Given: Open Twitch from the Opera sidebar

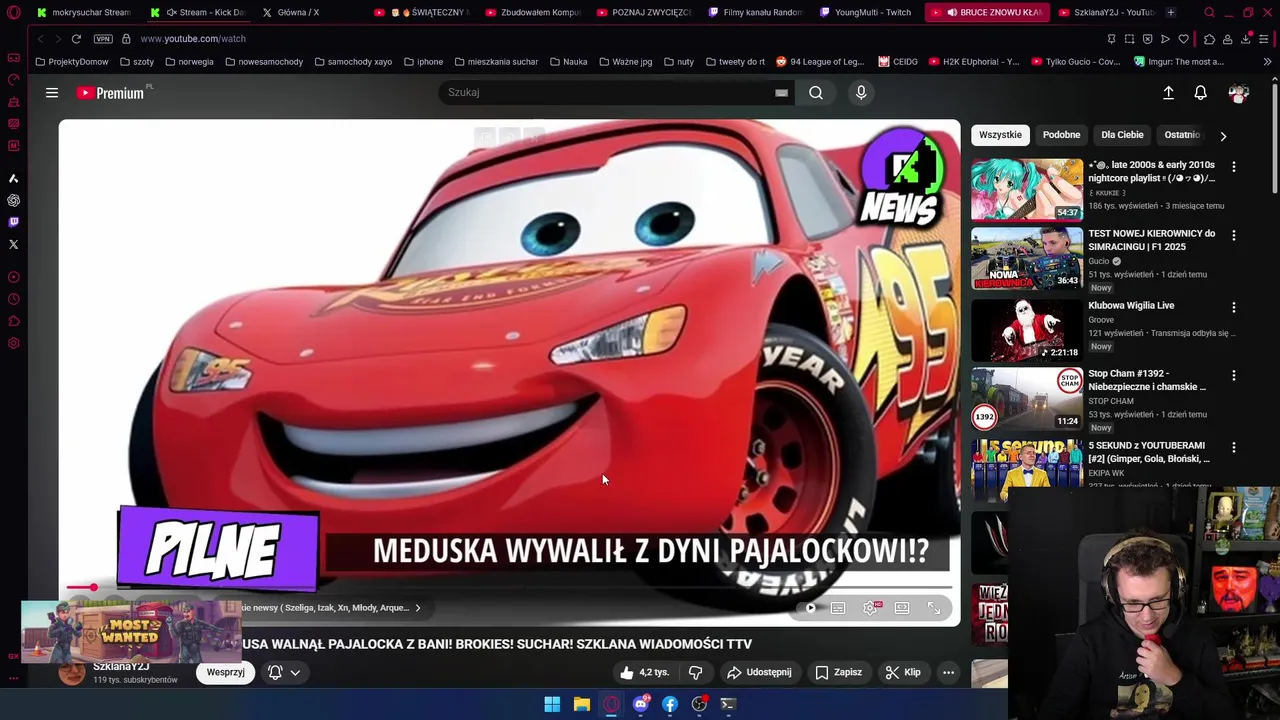Looking at the screenshot, I should [x=13, y=222].
